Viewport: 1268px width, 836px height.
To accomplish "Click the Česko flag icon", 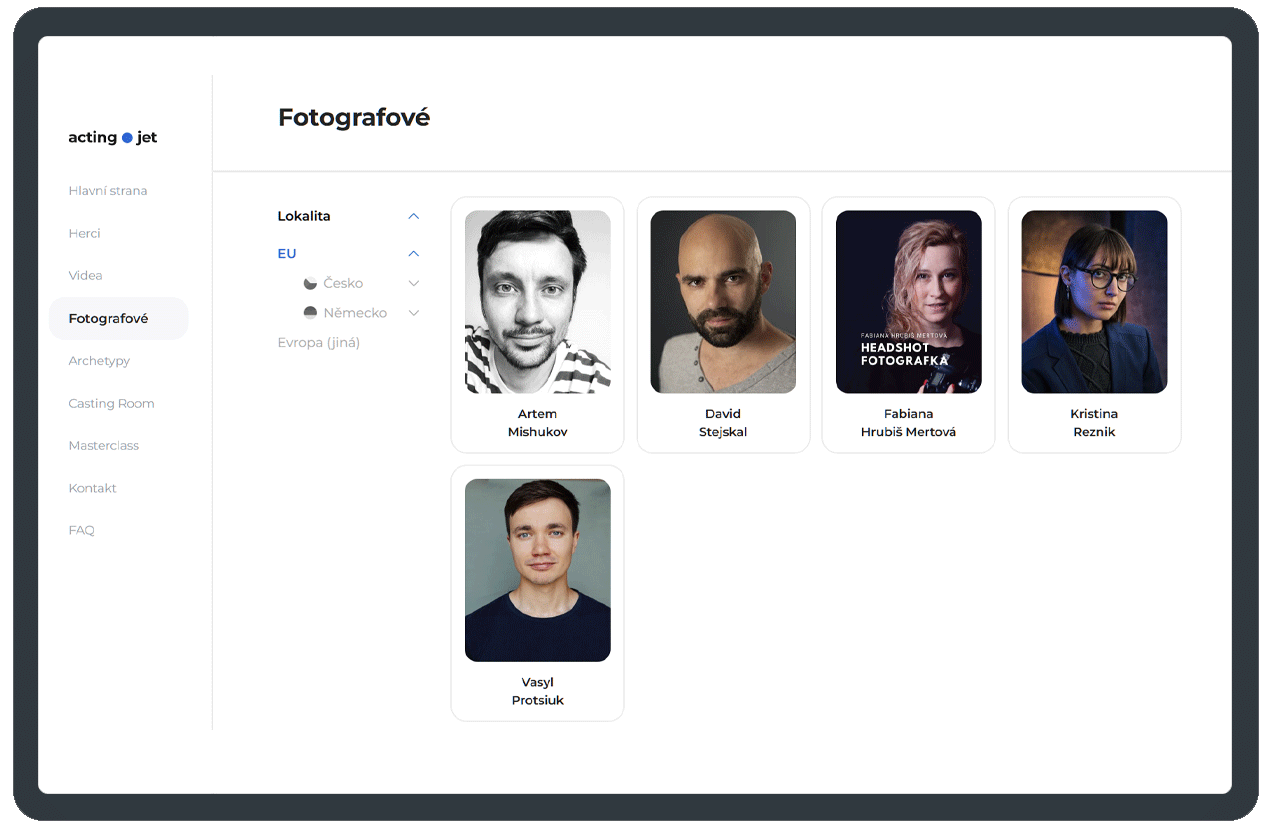I will [x=310, y=284].
